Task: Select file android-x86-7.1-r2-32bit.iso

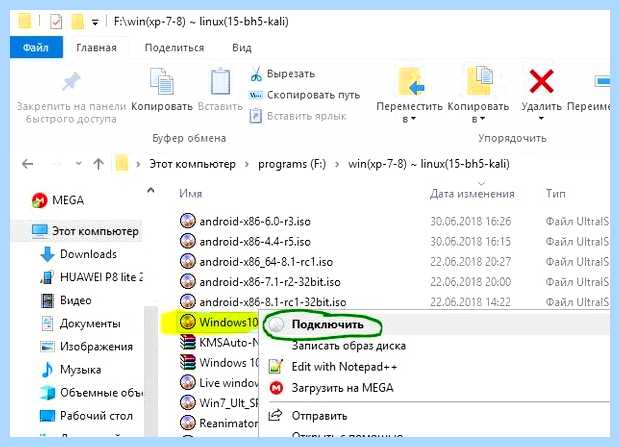Action: 270,282
